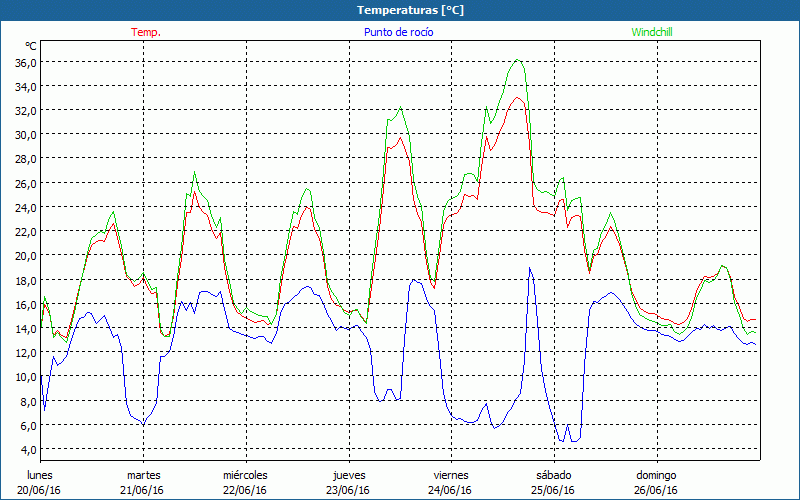The height and width of the screenshot is (500, 800).
Task: Click the highest red Temp. peak near 33°C
Action: click(x=517, y=97)
